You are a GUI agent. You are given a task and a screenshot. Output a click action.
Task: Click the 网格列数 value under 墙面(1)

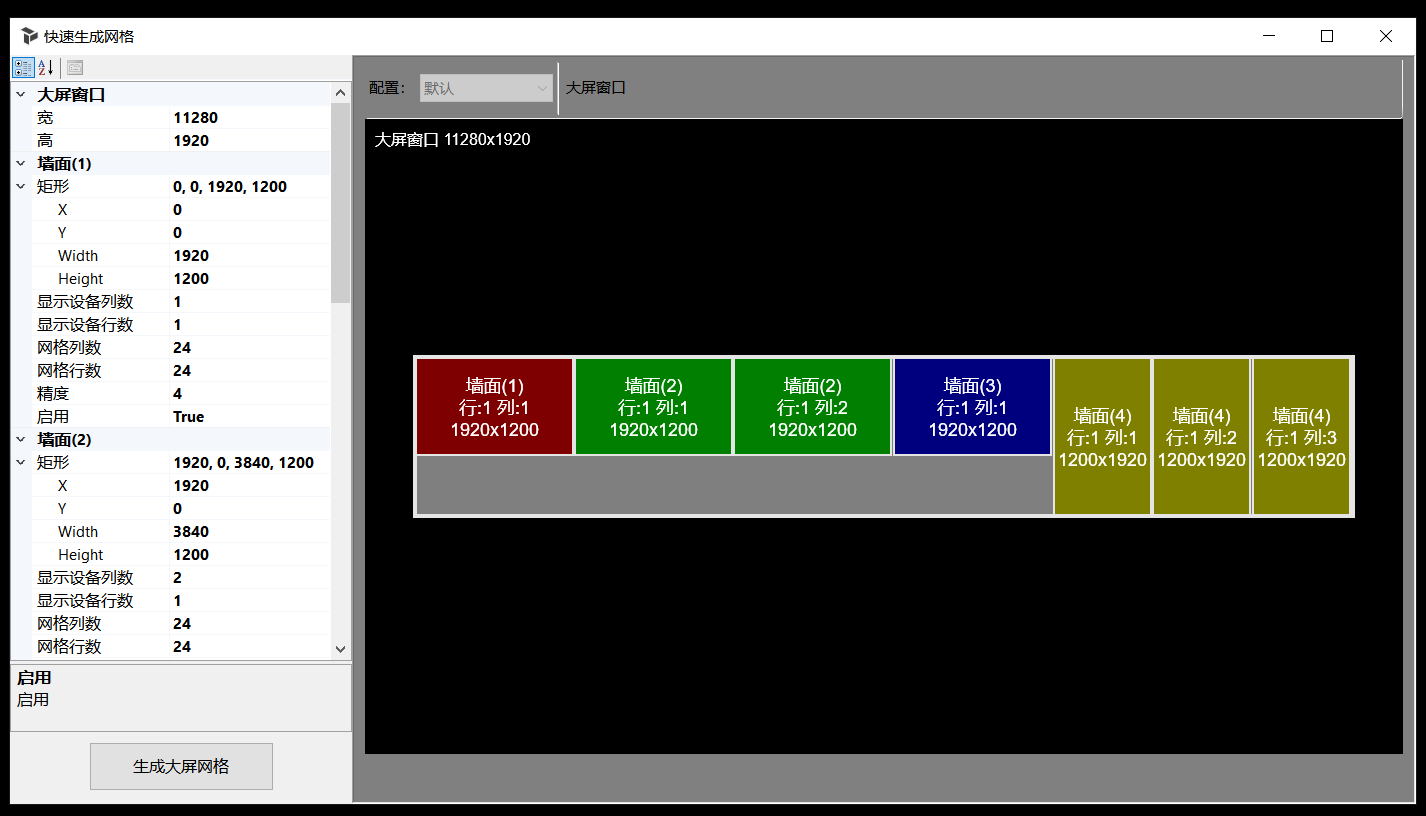250,348
